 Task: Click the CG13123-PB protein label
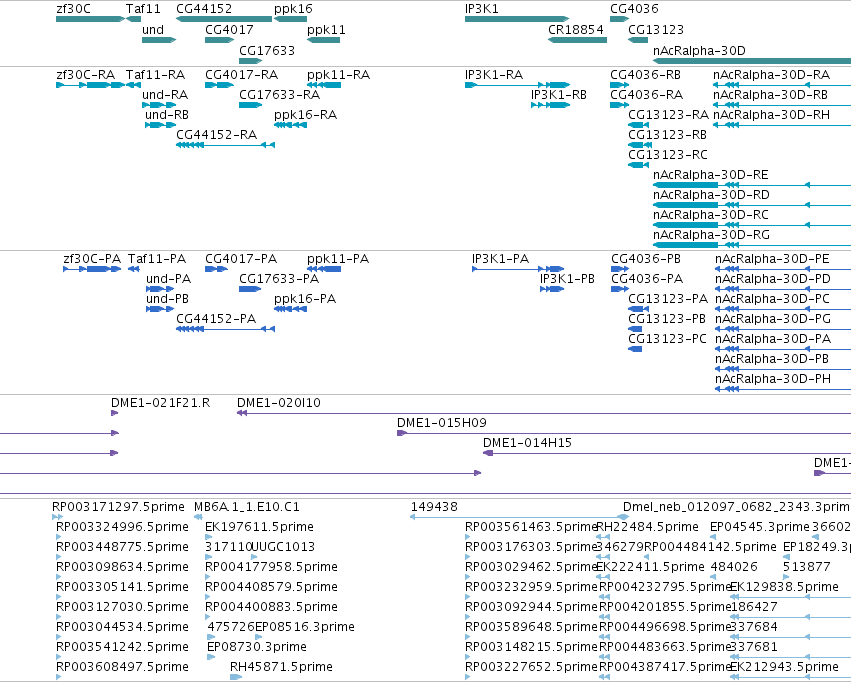tap(667, 319)
